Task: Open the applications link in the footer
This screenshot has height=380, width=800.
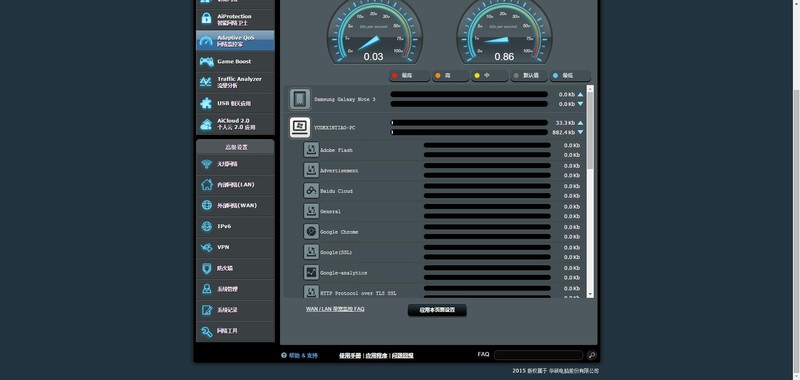Action: (x=376, y=356)
